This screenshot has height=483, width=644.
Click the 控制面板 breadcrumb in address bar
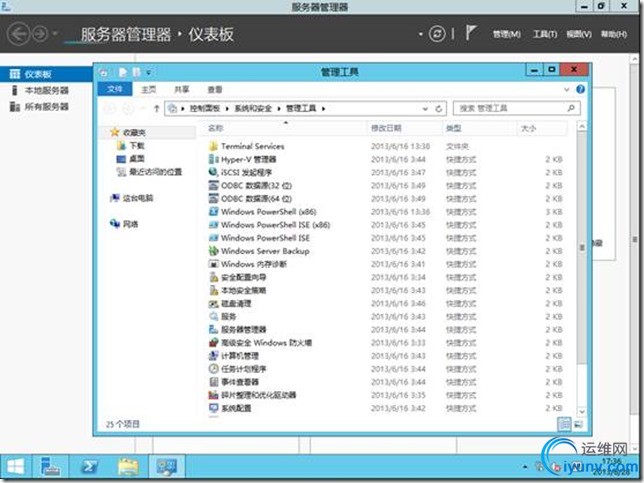click(205, 109)
